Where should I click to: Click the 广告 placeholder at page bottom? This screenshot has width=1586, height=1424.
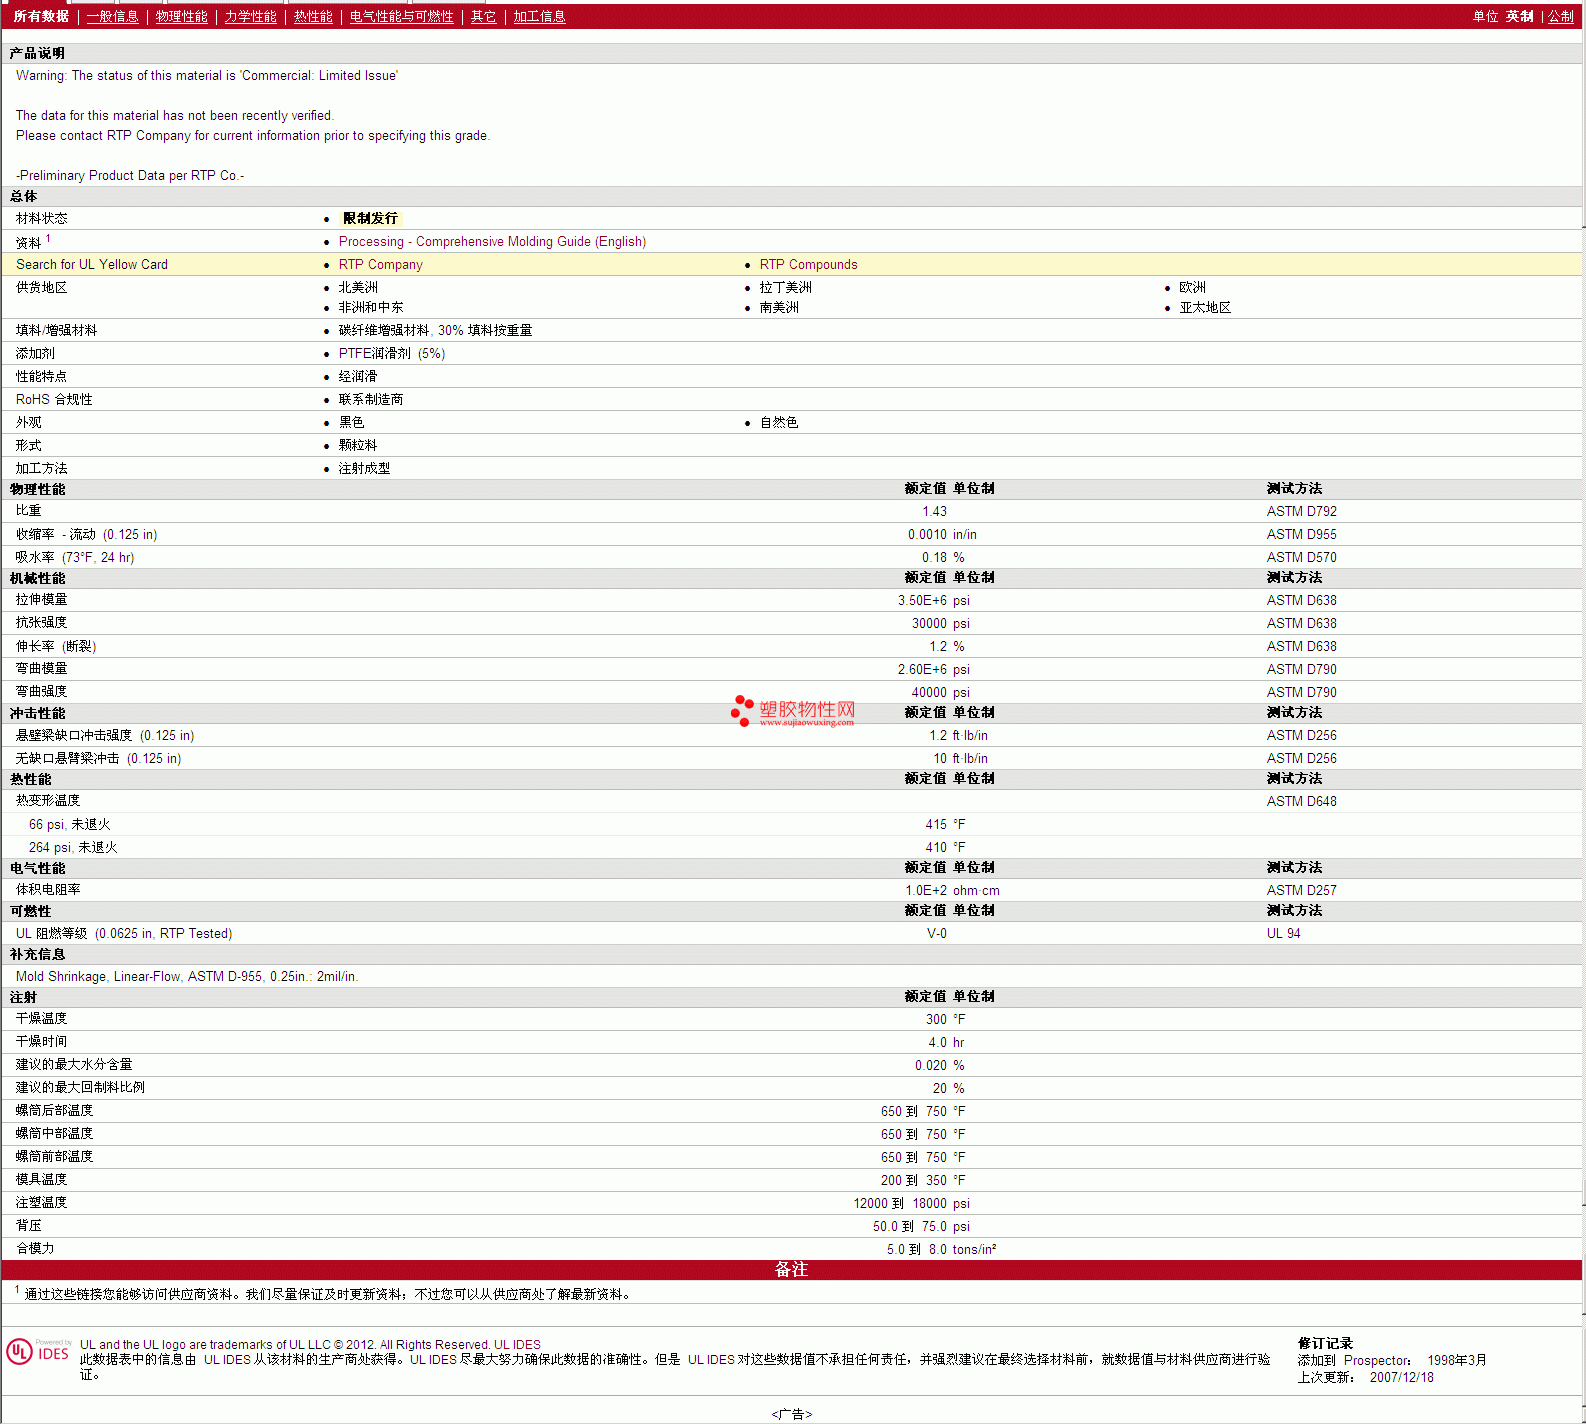(x=792, y=1414)
